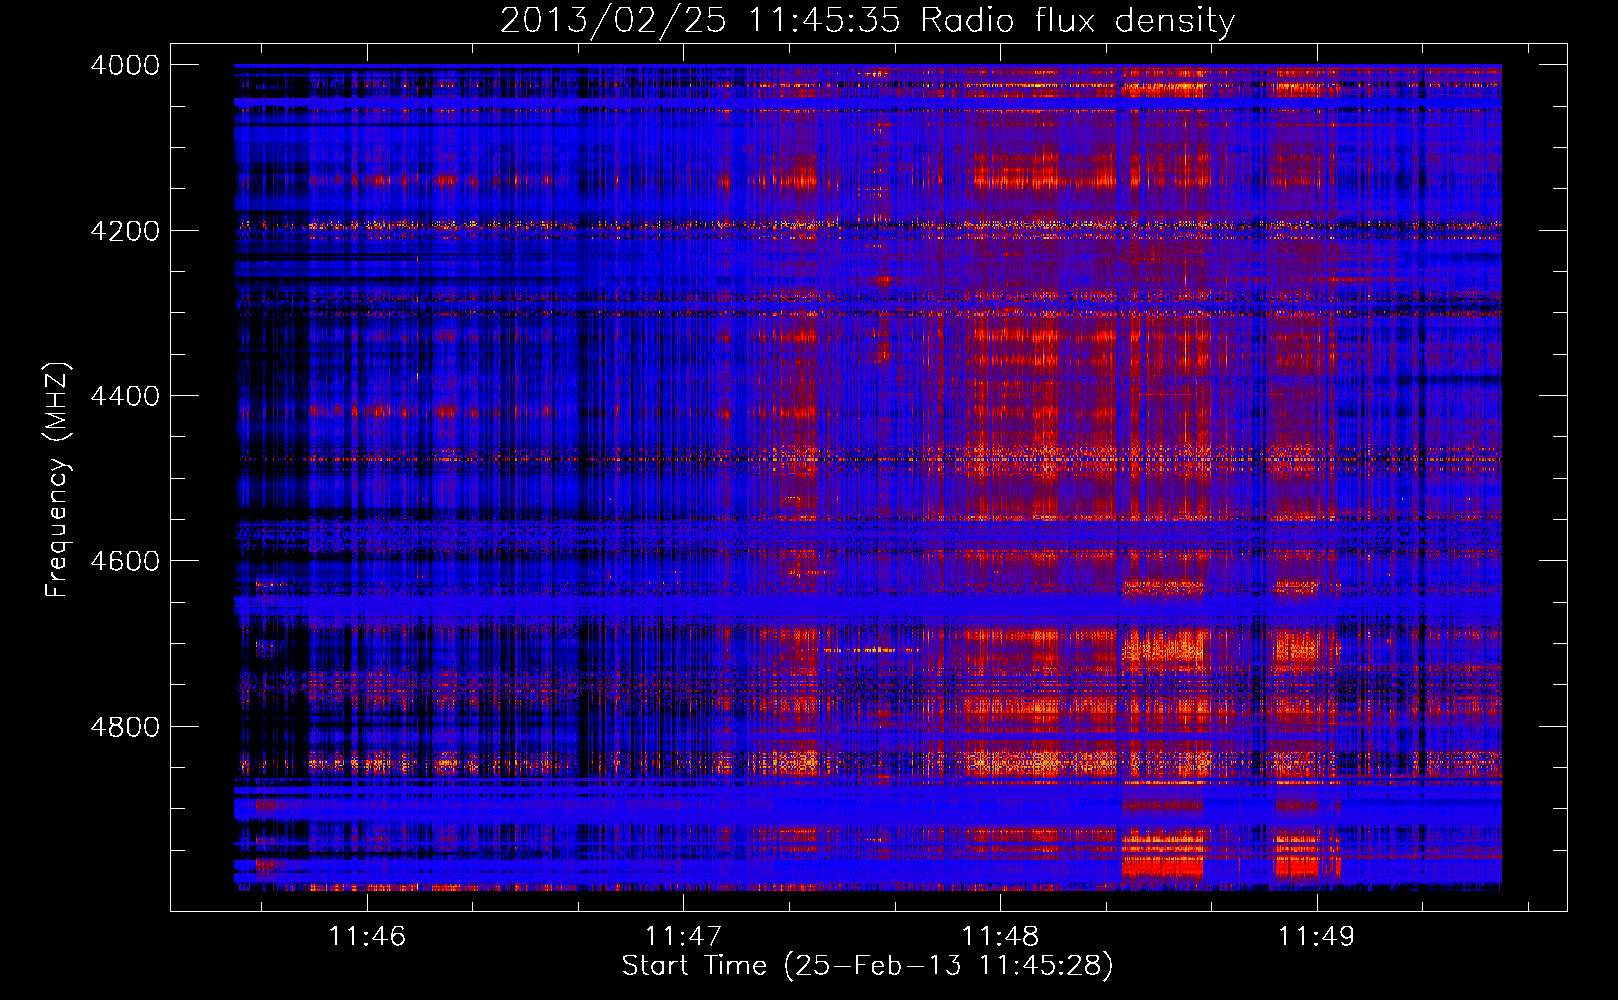This screenshot has height=1000, width=1618.
Task: Click the 11:48 time tick label
Action: tap(1000, 936)
